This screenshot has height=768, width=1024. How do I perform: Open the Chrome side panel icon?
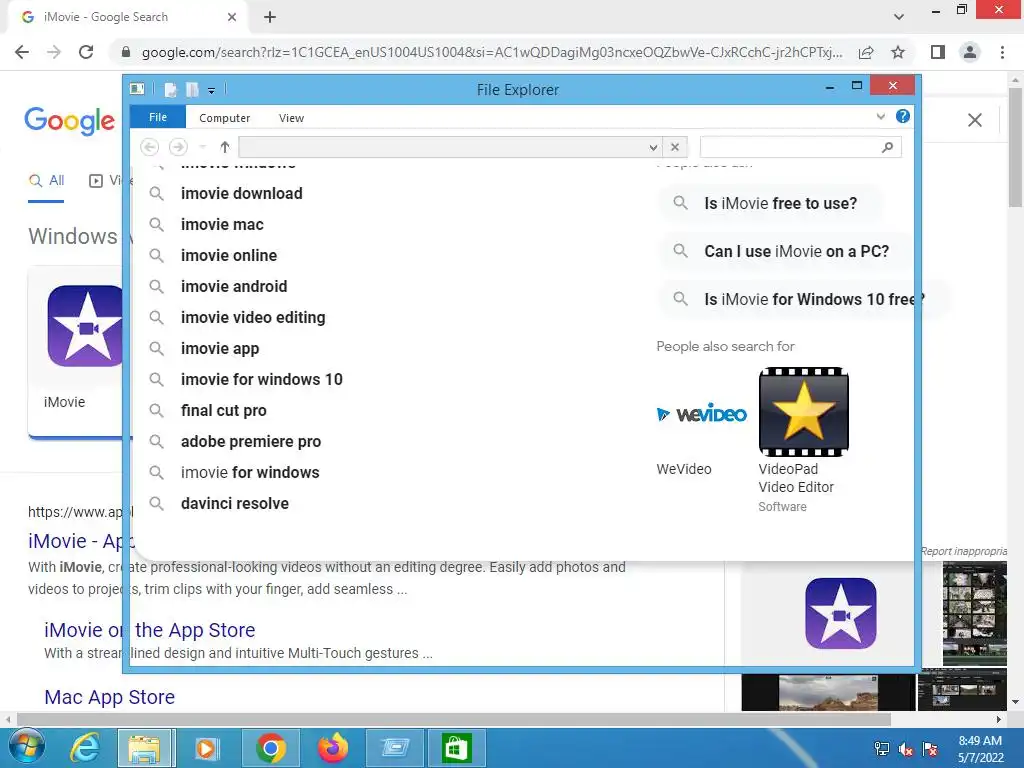point(938,52)
